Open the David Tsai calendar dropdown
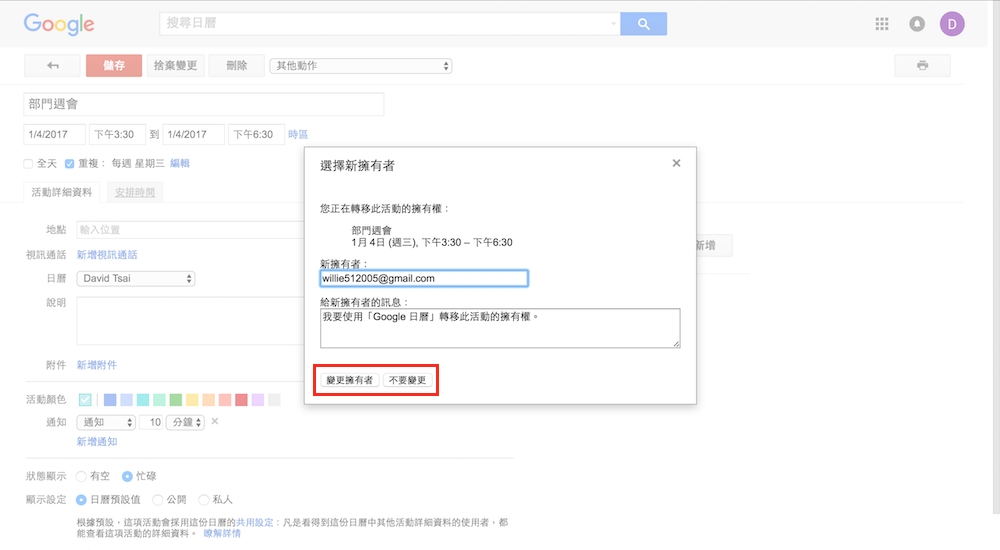Image resolution: width=1000 pixels, height=550 pixels. pyautogui.click(x=136, y=278)
